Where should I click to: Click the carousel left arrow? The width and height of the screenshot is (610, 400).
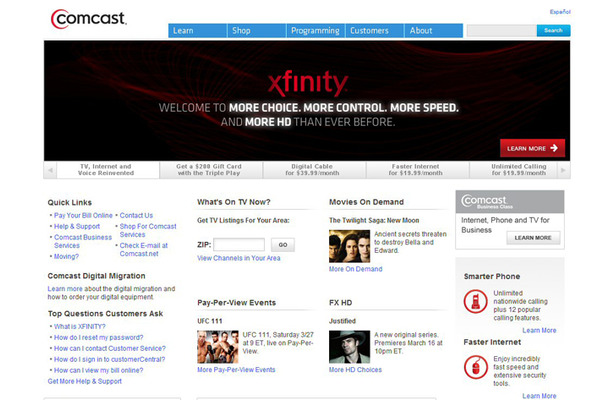(x=50, y=170)
